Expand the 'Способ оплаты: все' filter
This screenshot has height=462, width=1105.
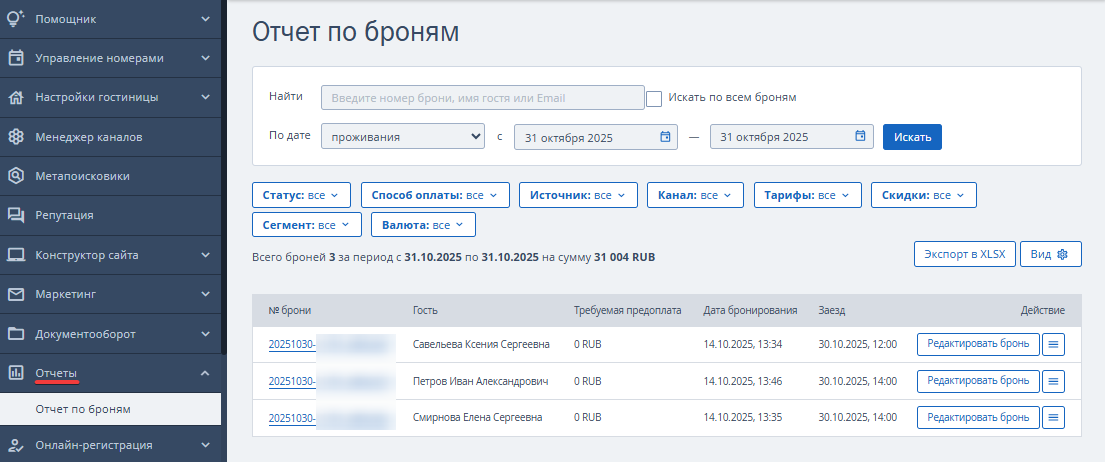click(x=435, y=195)
